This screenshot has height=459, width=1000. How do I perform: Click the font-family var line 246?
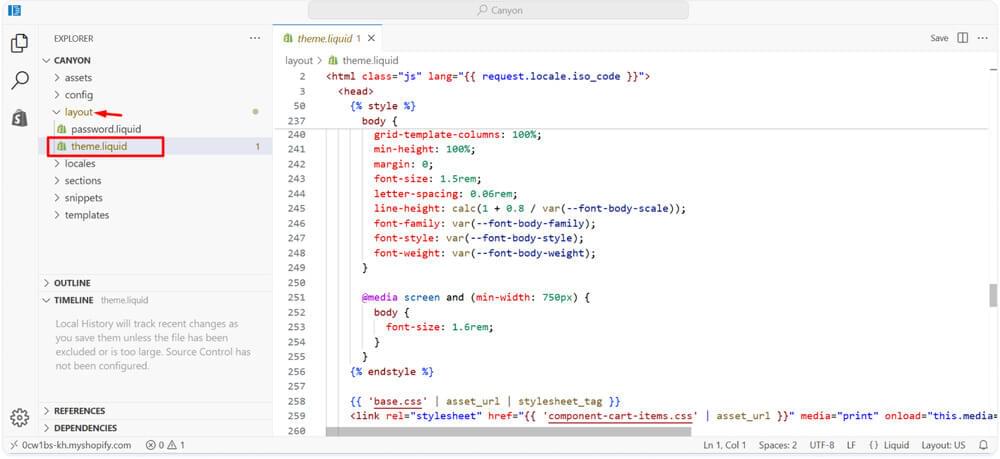point(484,224)
